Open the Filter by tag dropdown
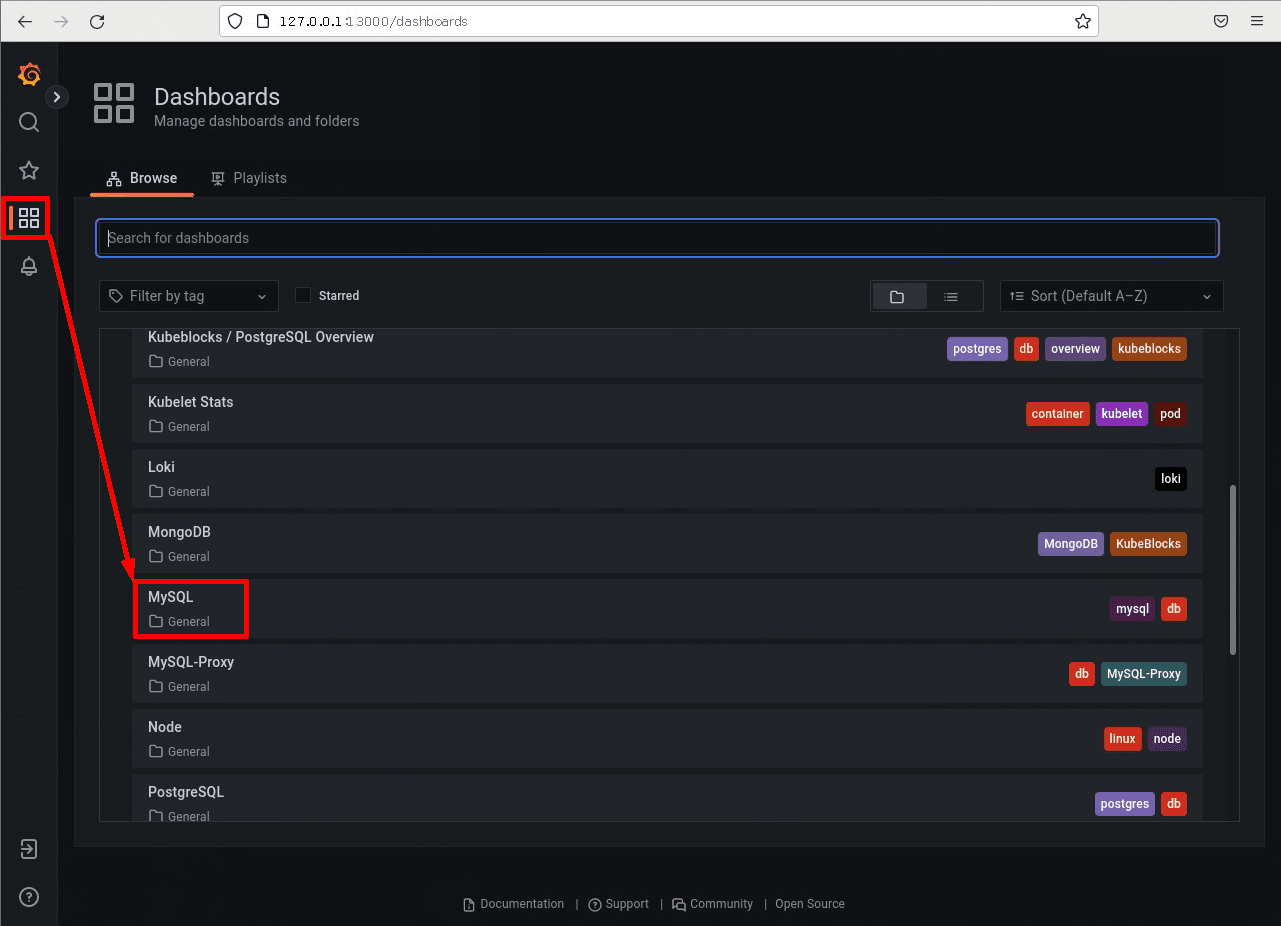 pyautogui.click(x=189, y=296)
